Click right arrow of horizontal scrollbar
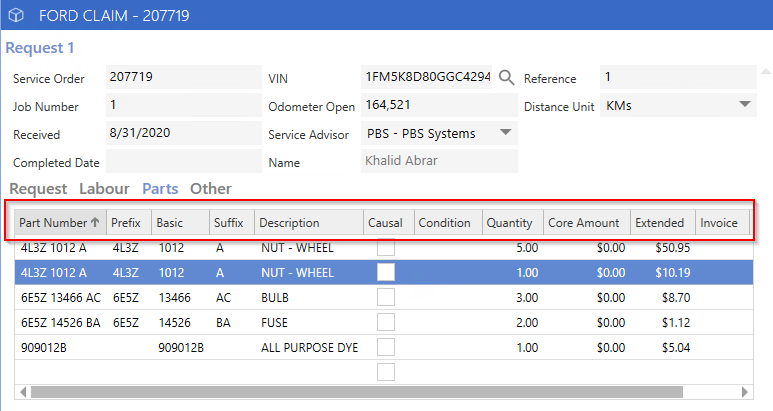Image resolution: width=773 pixels, height=411 pixels. (x=745, y=392)
